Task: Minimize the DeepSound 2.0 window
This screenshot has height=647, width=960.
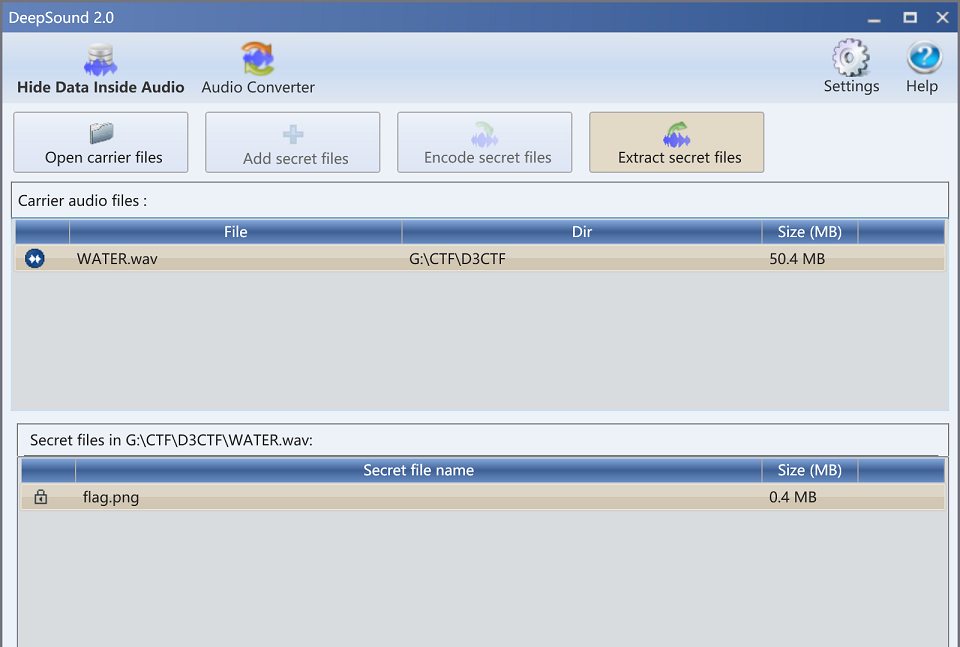Action: (876, 17)
